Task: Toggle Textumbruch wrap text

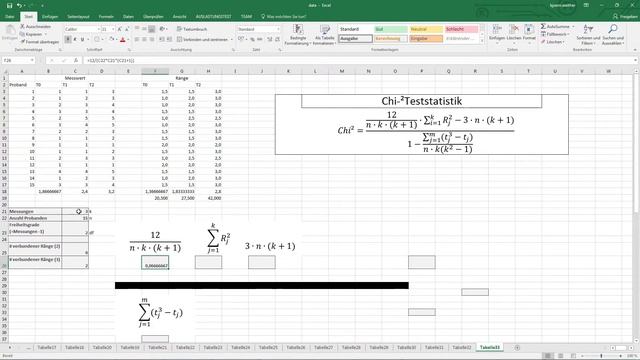Action: pos(192,29)
